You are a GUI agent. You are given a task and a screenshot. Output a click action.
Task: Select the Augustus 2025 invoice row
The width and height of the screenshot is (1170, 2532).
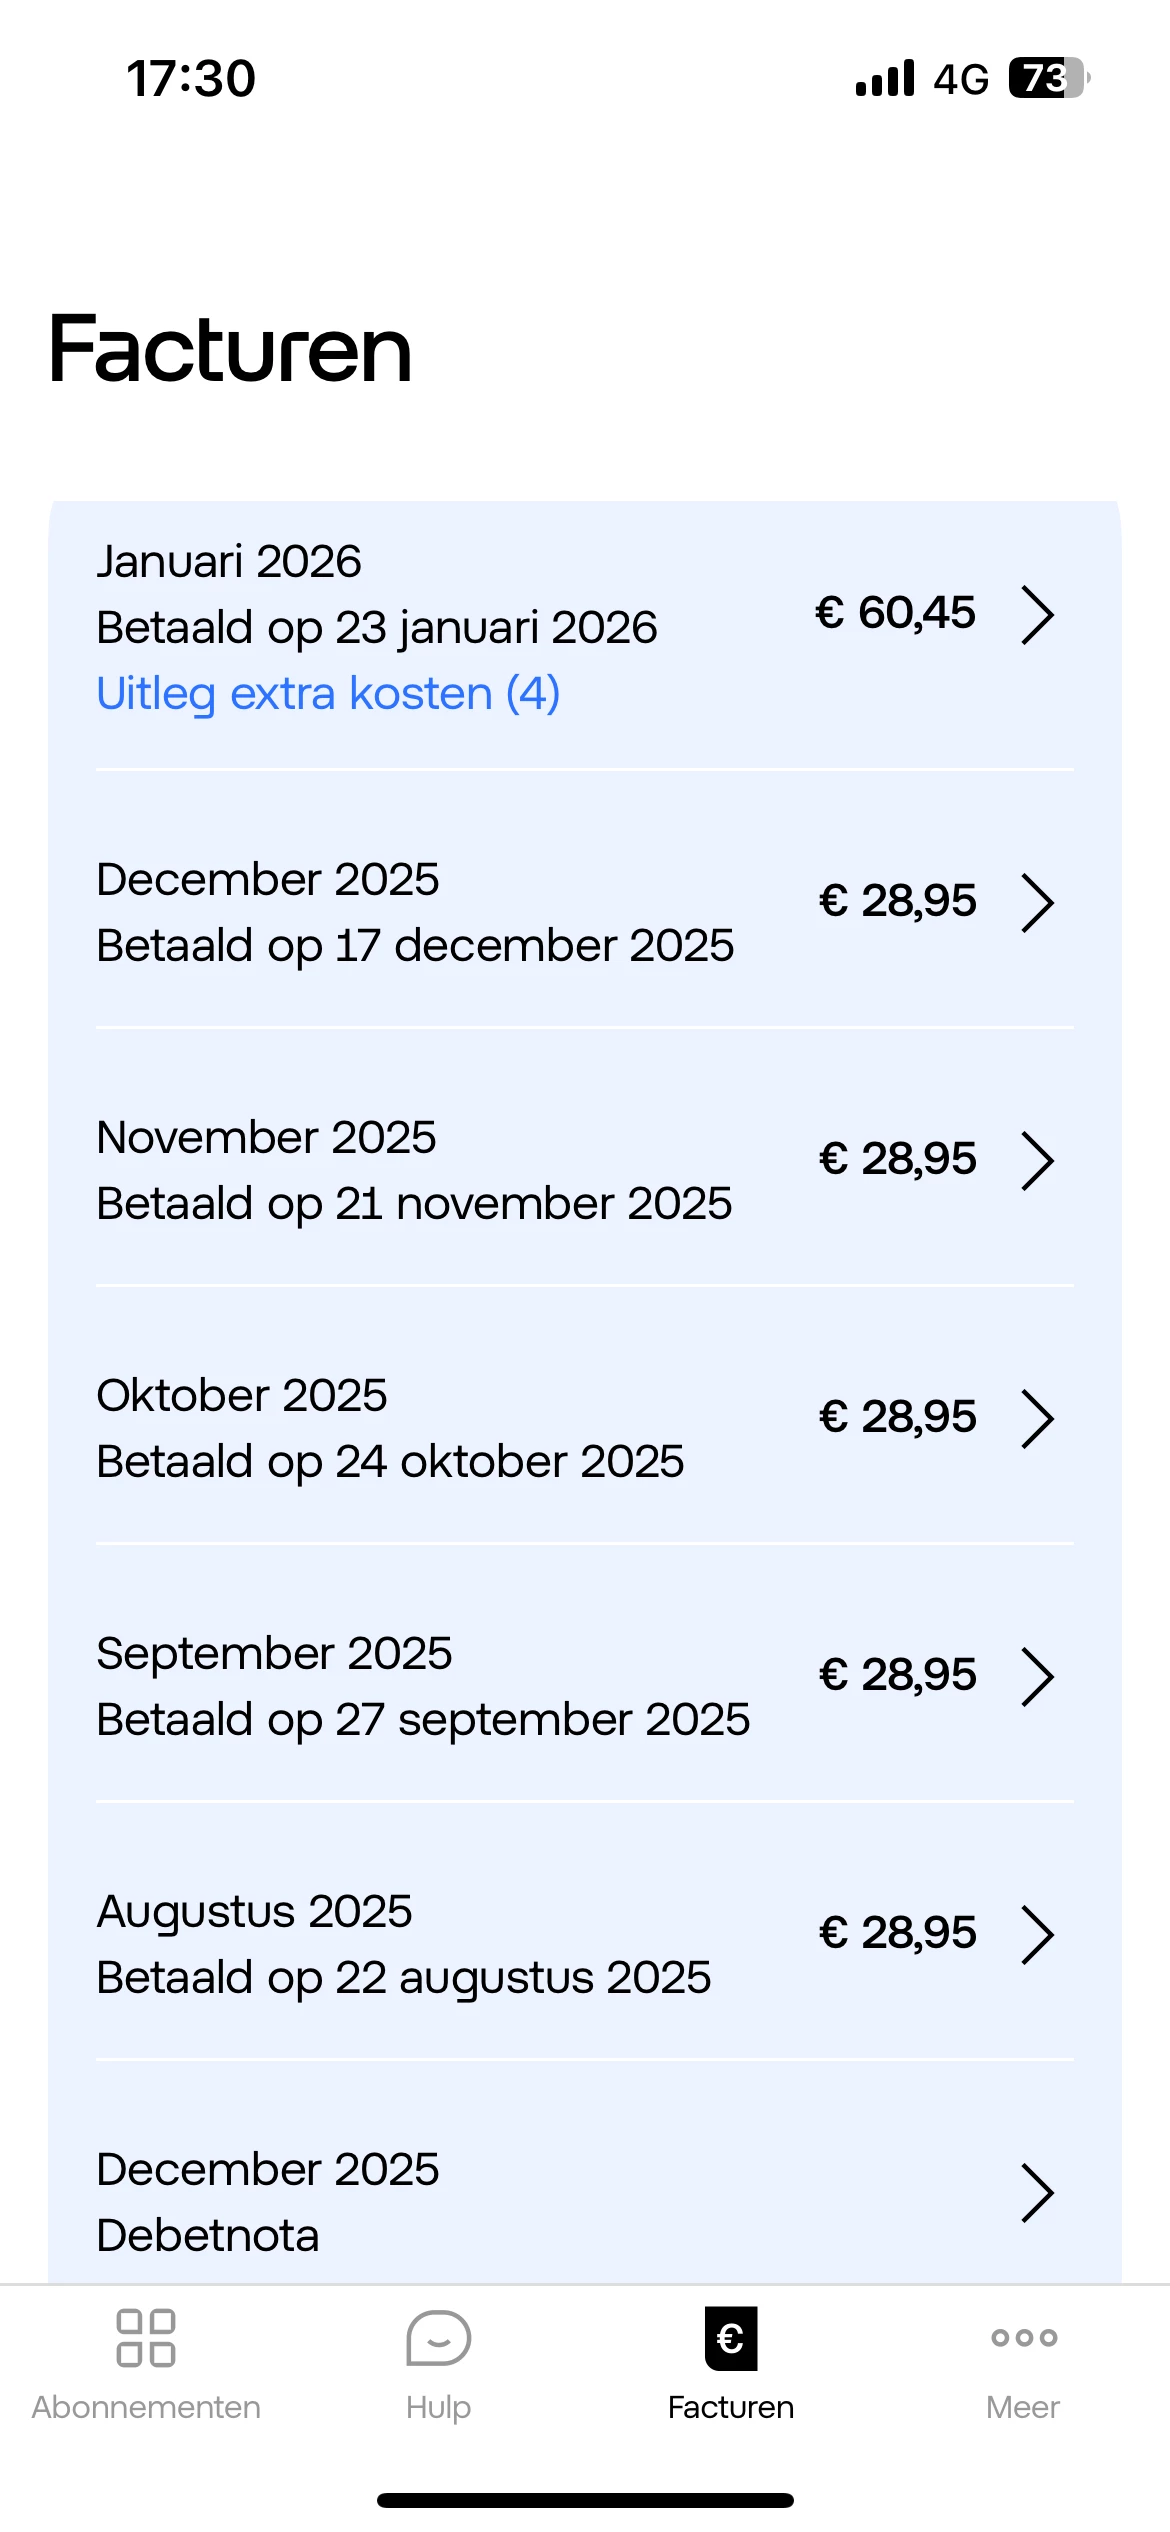tap(500, 1943)
